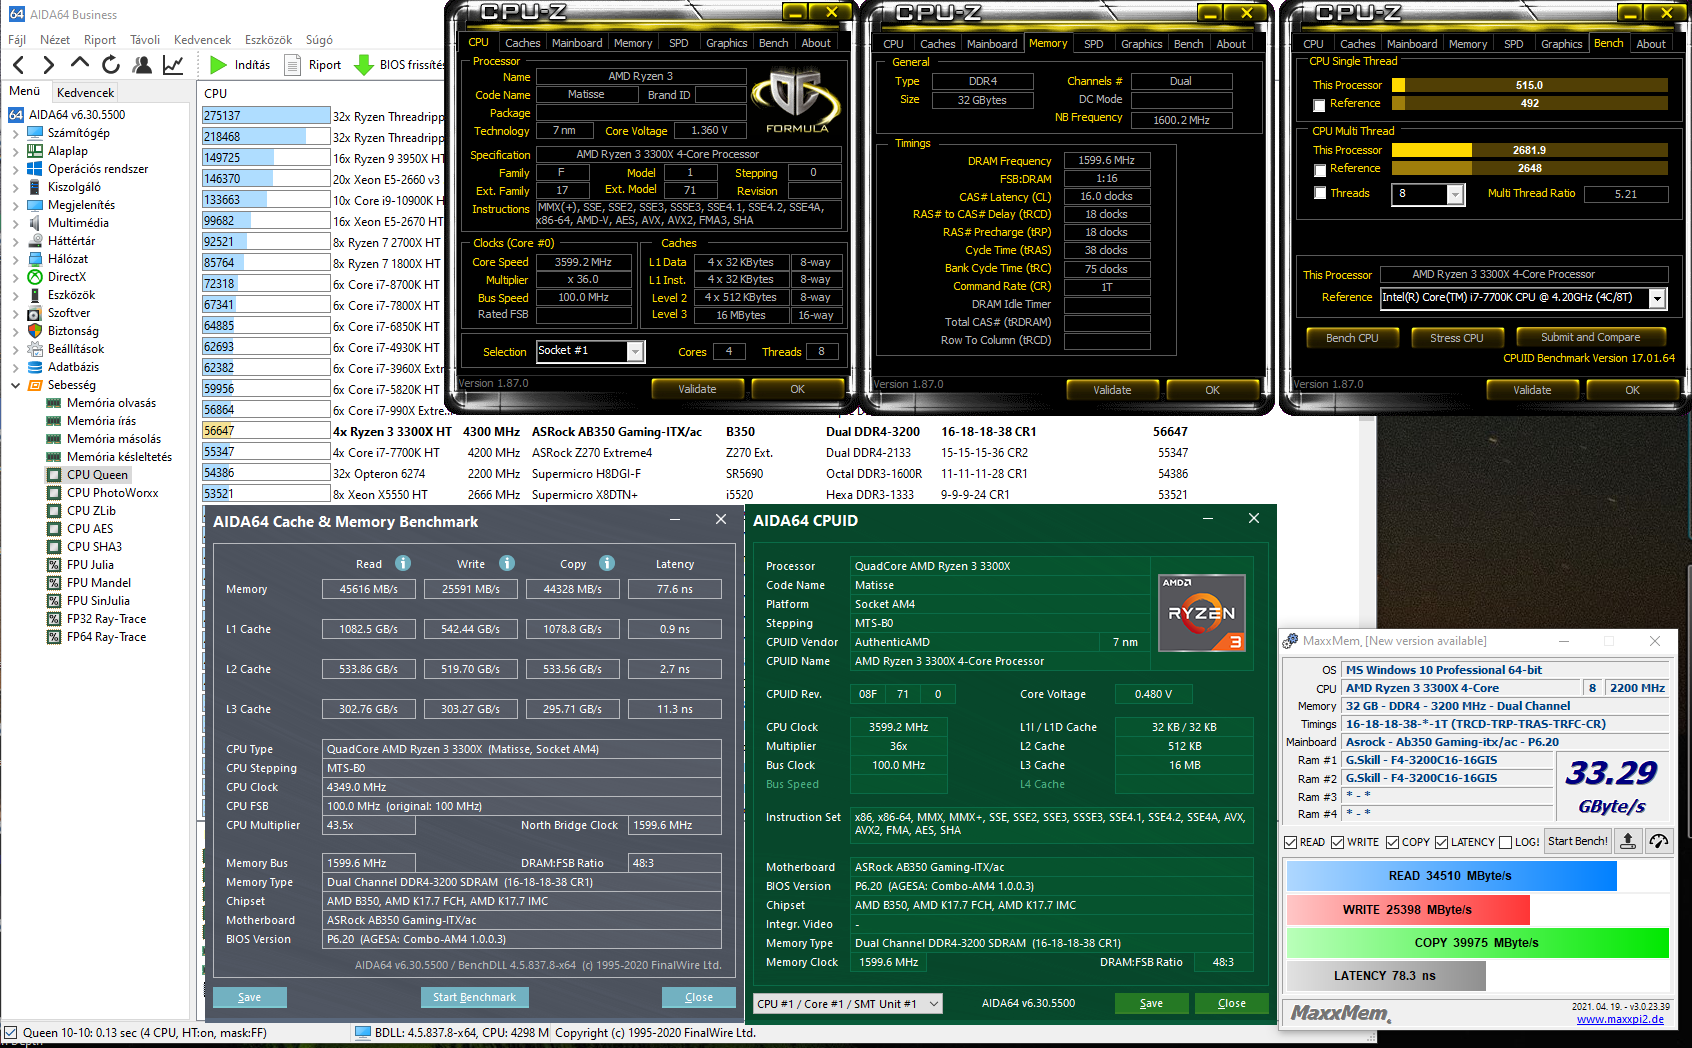The height and width of the screenshot is (1048, 1692).
Task: Switch to Caches tab in first CPU-Z window
Action: (x=522, y=43)
